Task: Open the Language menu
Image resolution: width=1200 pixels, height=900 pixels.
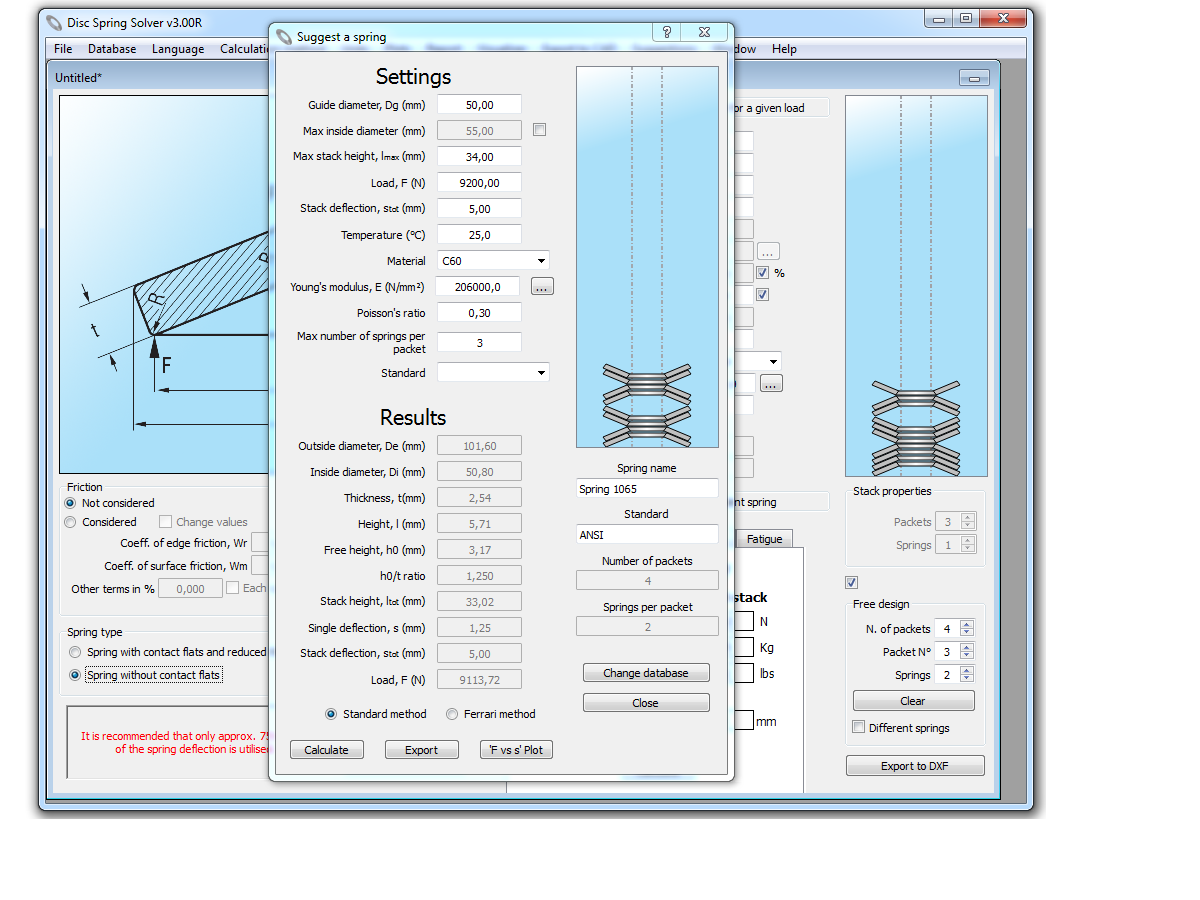Action: tap(178, 49)
